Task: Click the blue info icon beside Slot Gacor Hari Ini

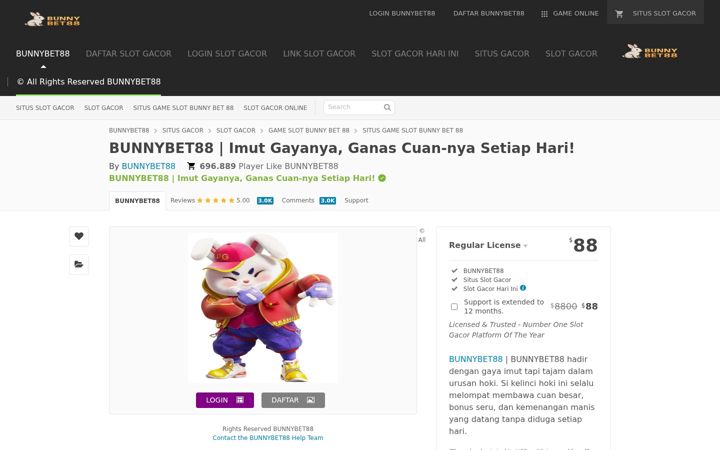Action: coord(523,288)
